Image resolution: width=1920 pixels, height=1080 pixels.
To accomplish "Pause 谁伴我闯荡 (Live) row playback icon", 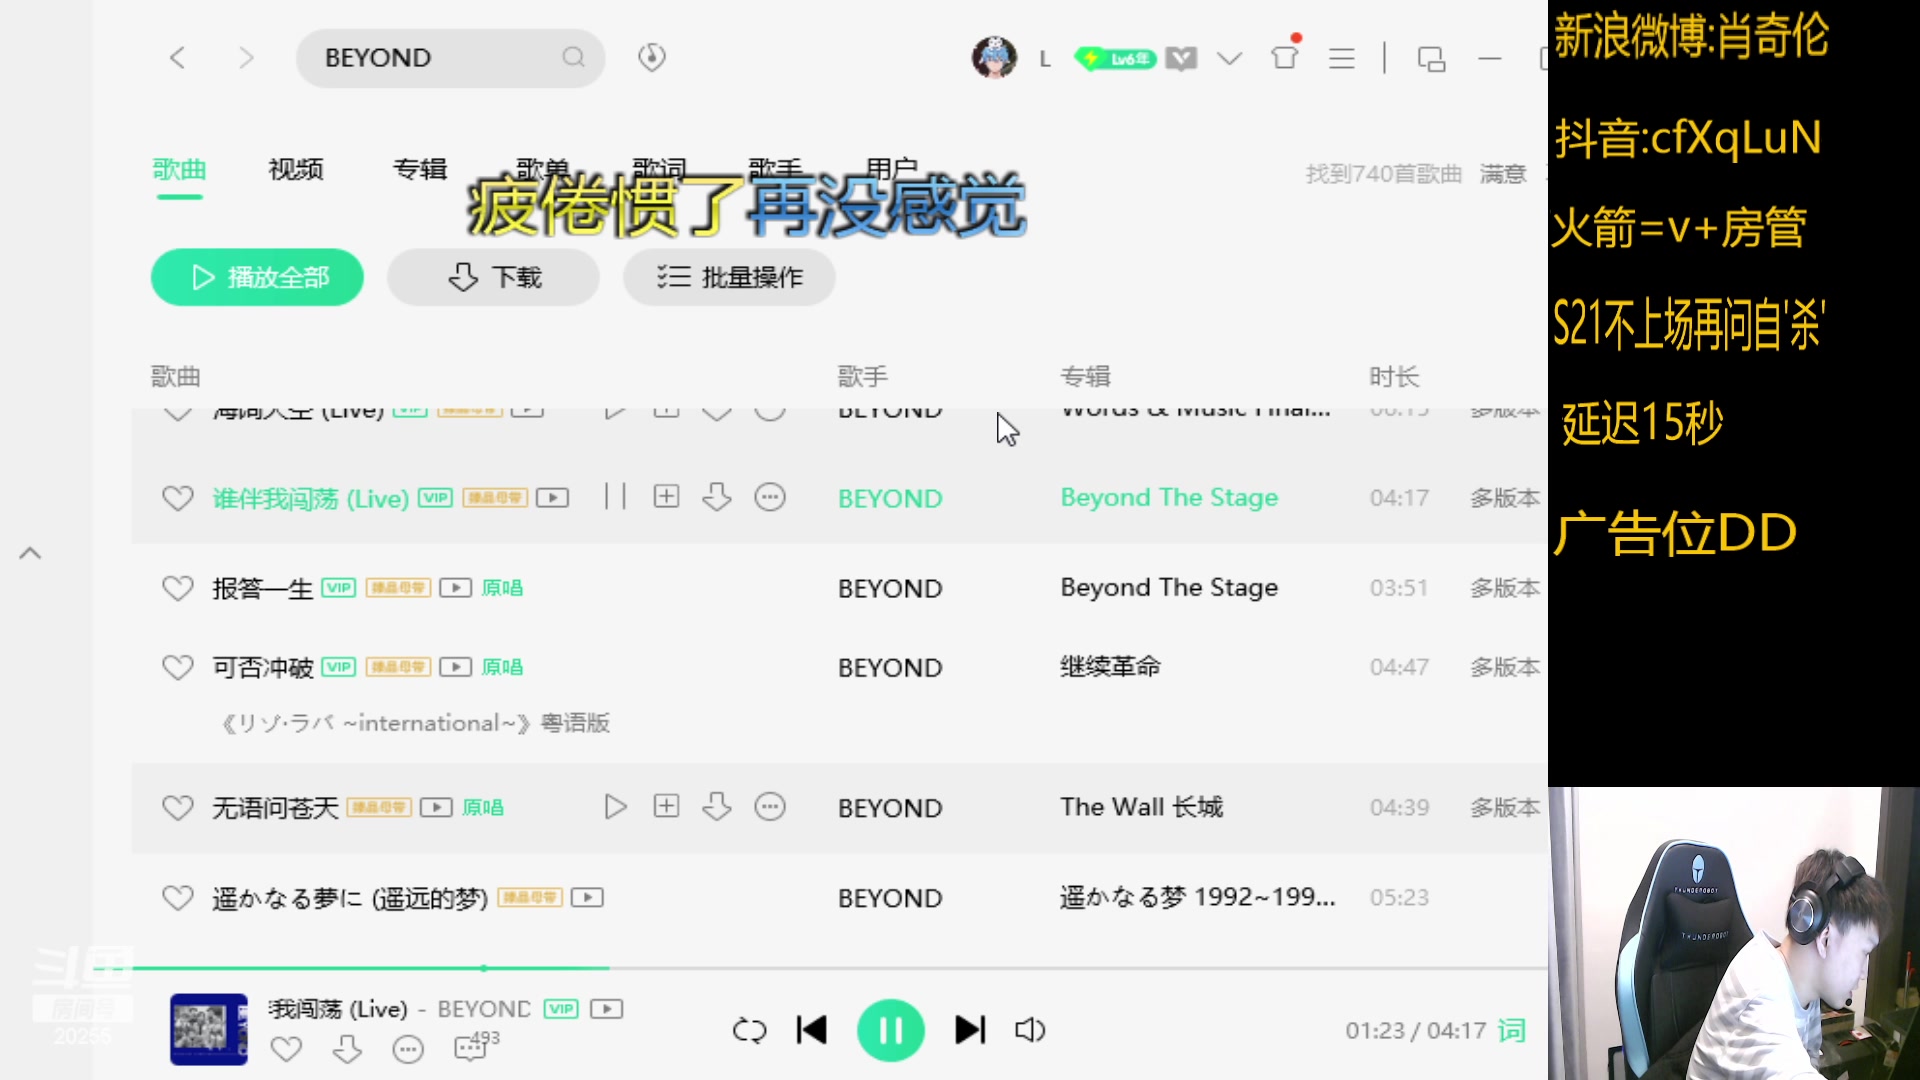I will coord(615,497).
